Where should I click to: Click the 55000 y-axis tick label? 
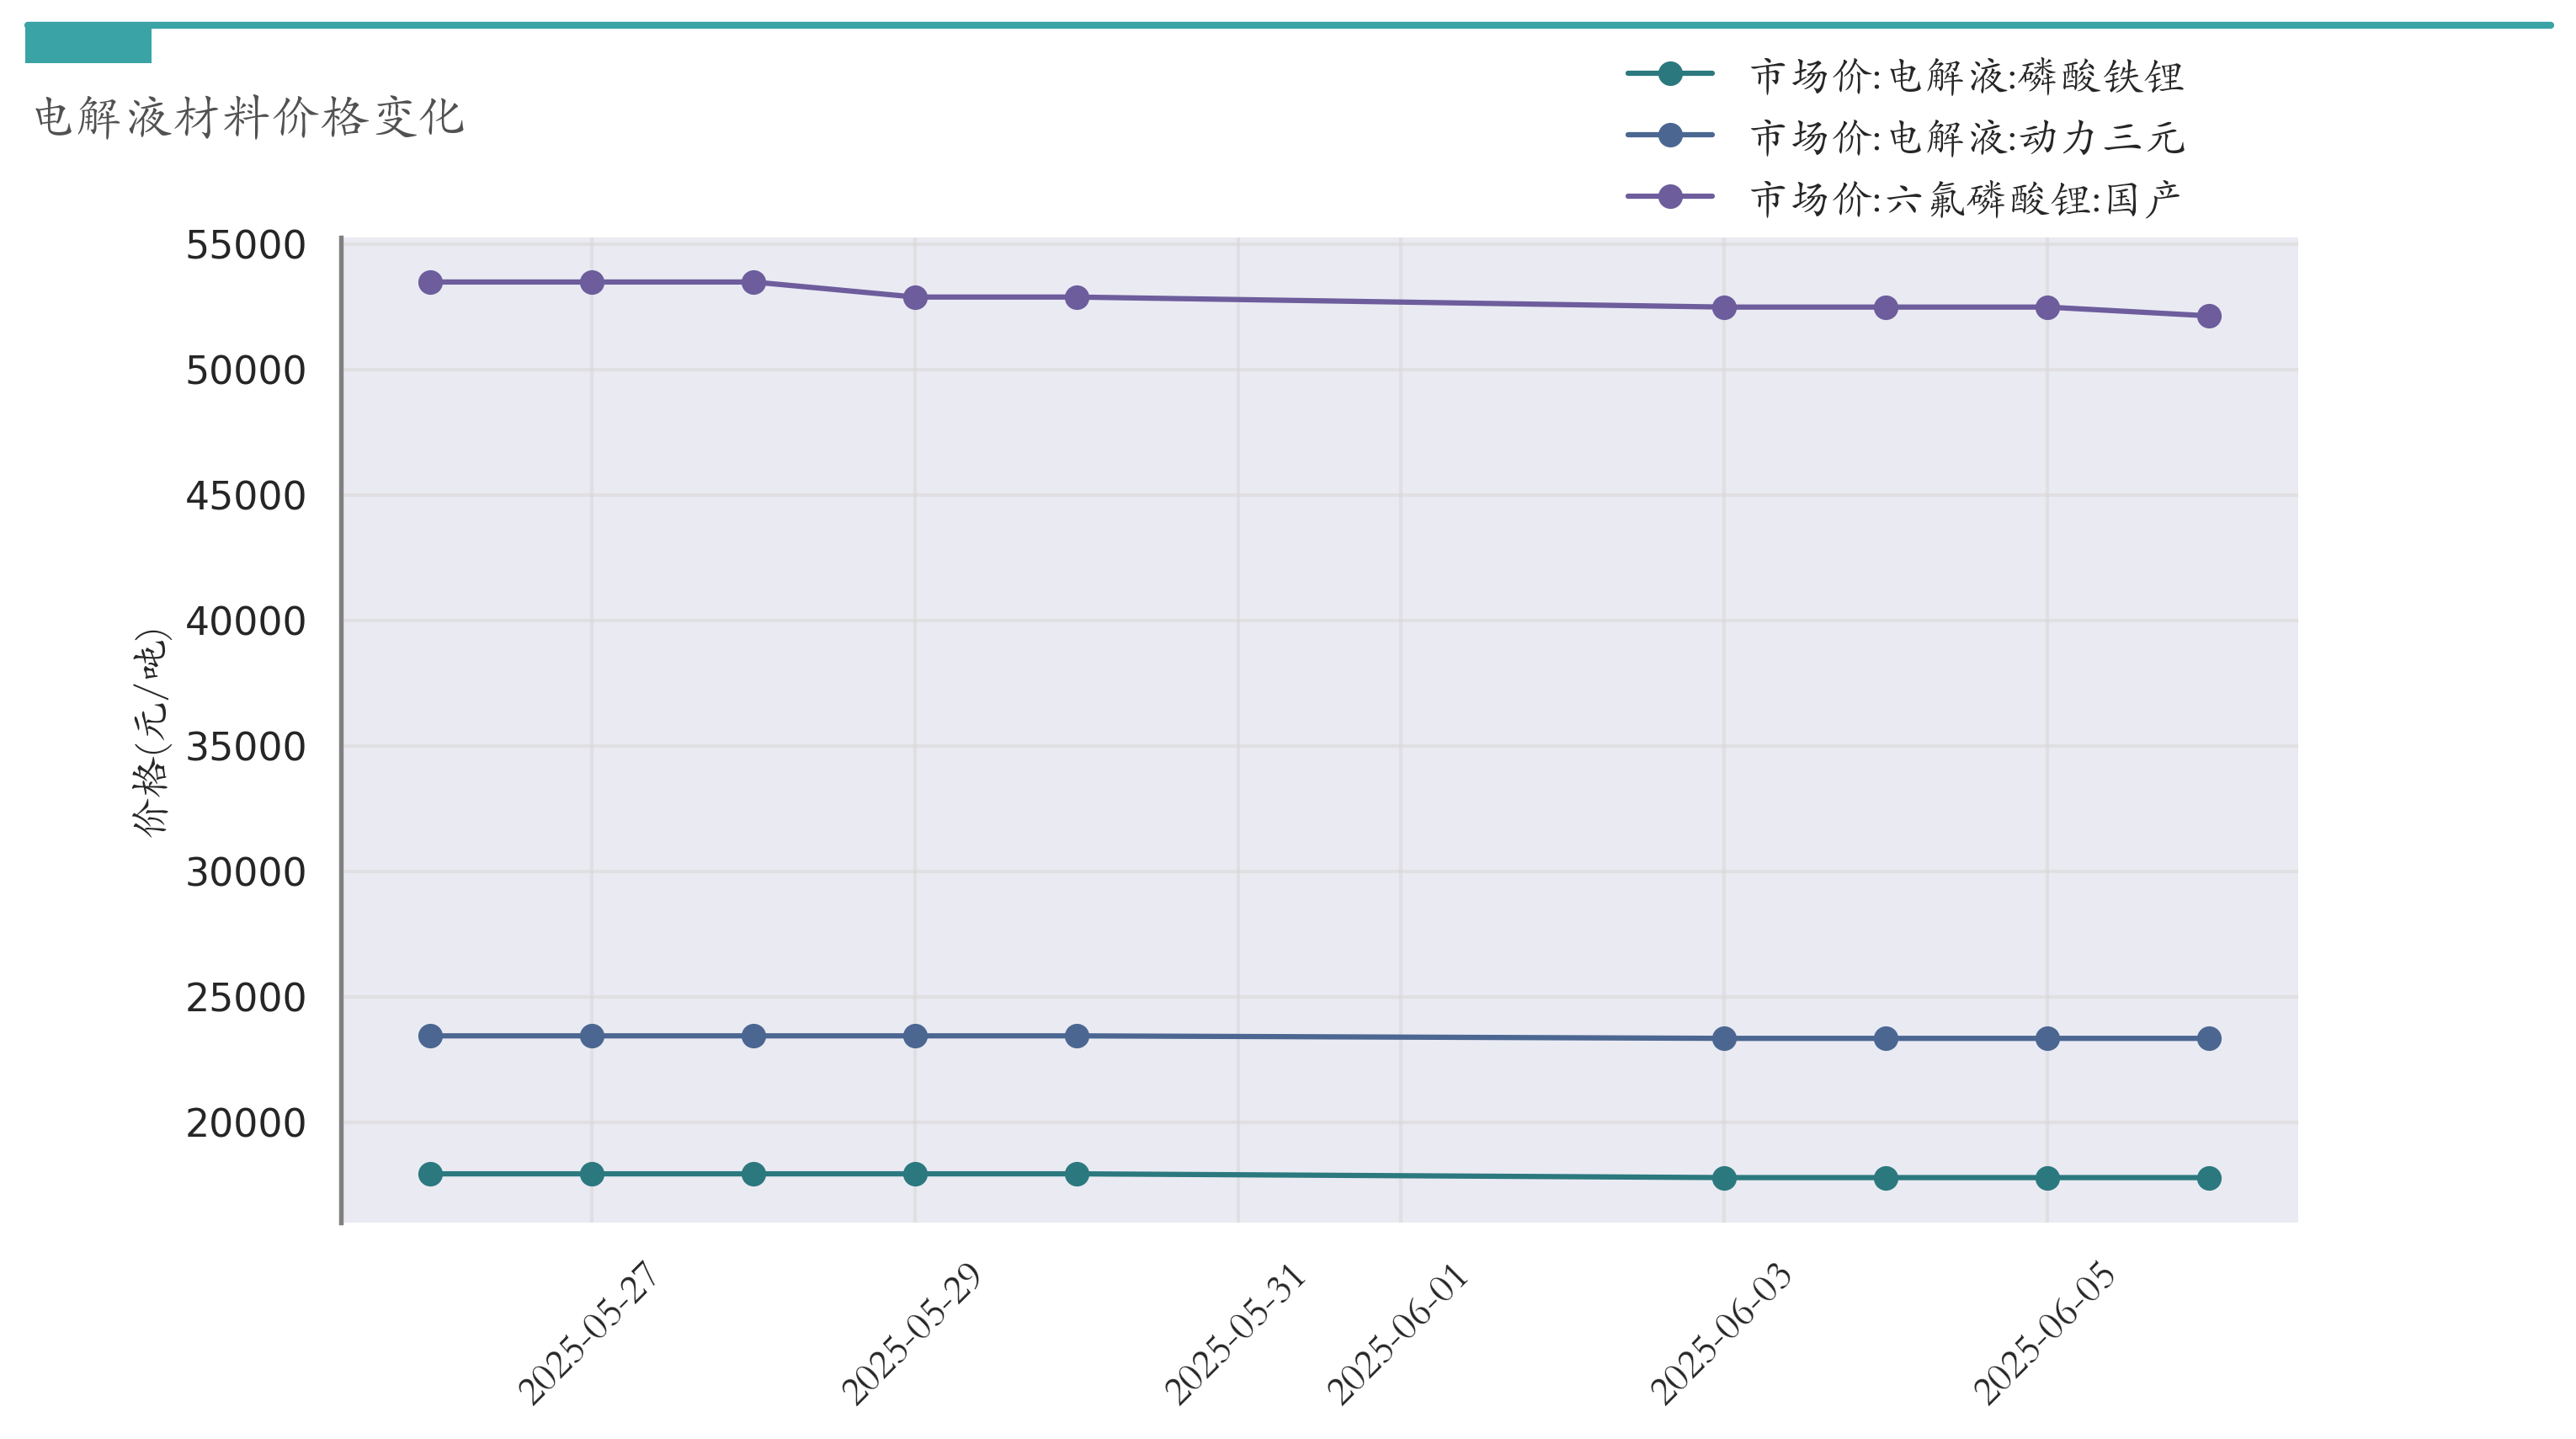(x=246, y=245)
